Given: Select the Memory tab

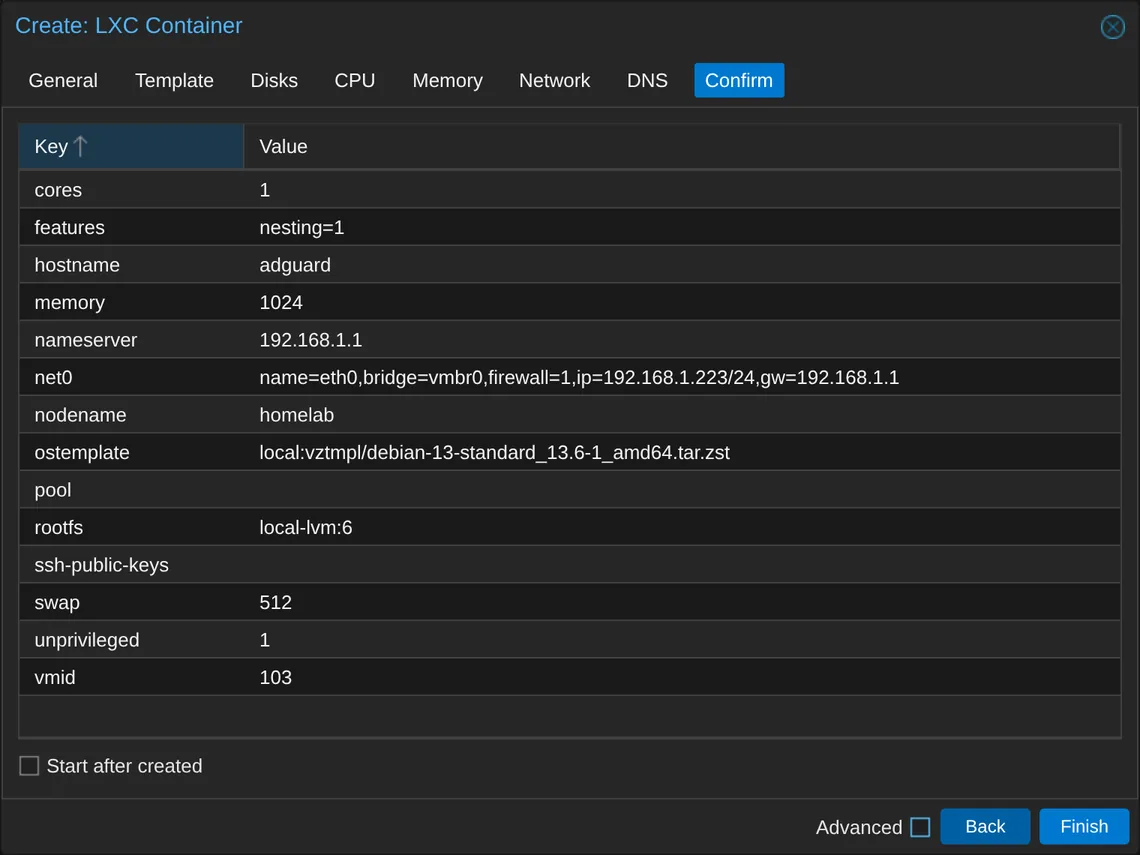Looking at the screenshot, I should tap(447, 80).
